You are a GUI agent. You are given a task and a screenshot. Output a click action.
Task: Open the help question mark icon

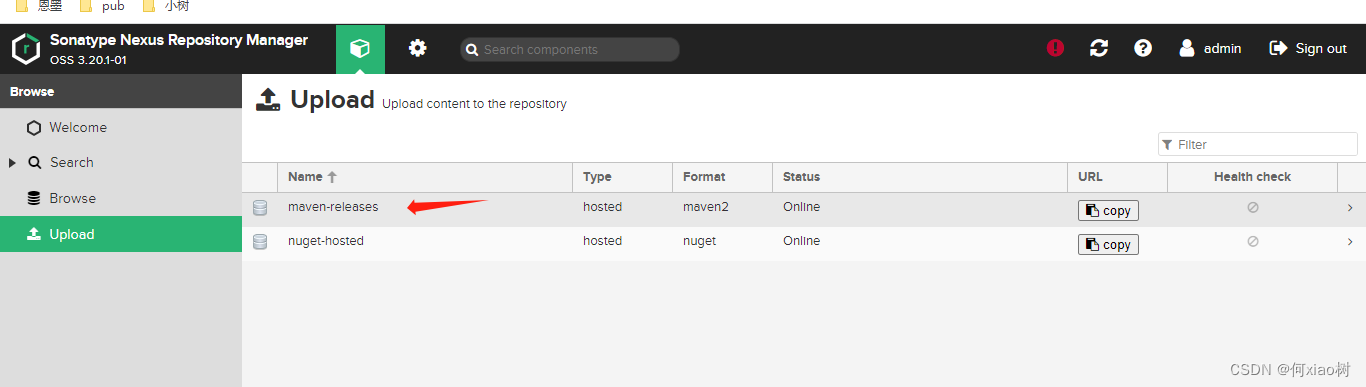[x=1143, y=48]
